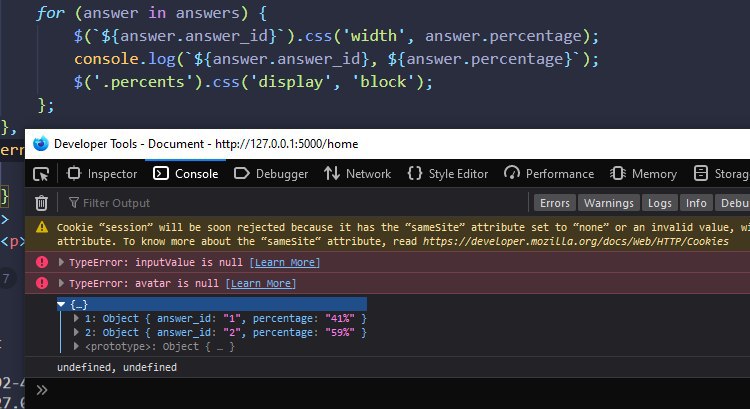Expand object entry 2 with 59%
The width and height of the screenshot is (750, 409).
76,332
